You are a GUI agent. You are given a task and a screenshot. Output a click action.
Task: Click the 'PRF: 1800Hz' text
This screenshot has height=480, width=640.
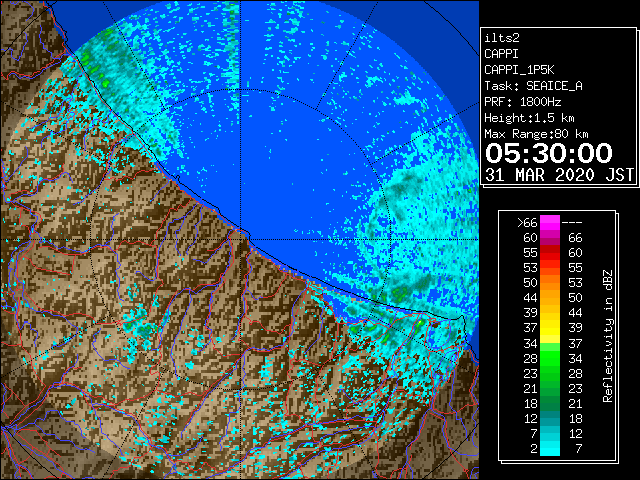click(x=522, y=102)
